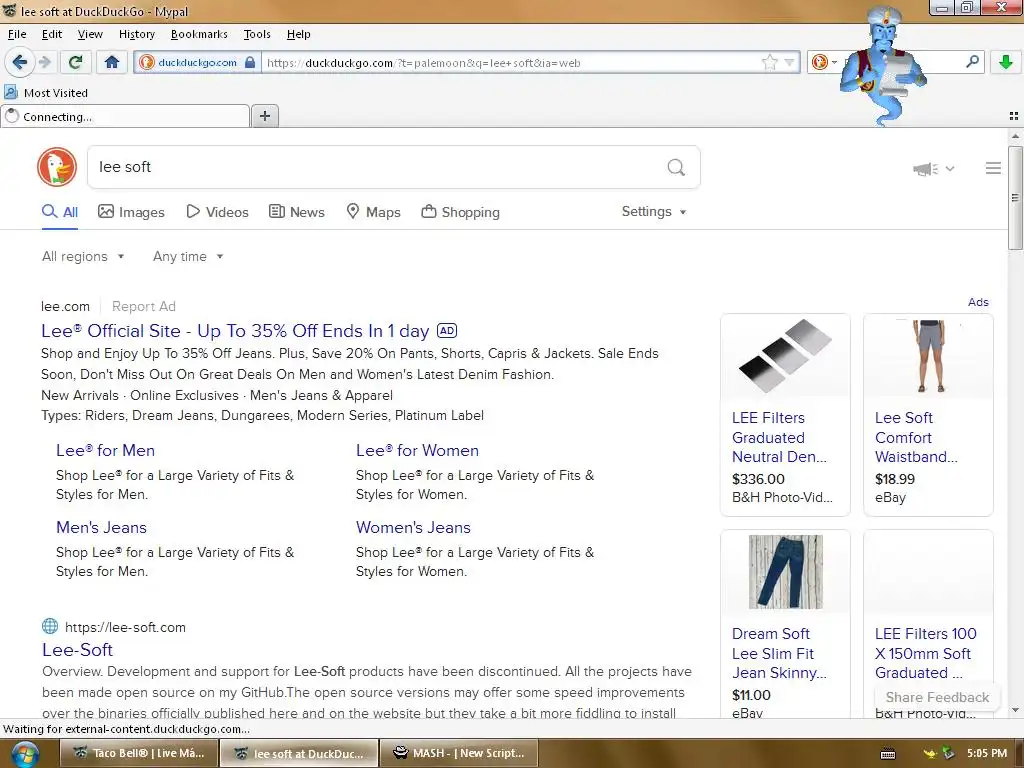Open the Tools menu
The height and width of the screenshot is (768, 1024).
coord(257,34)
